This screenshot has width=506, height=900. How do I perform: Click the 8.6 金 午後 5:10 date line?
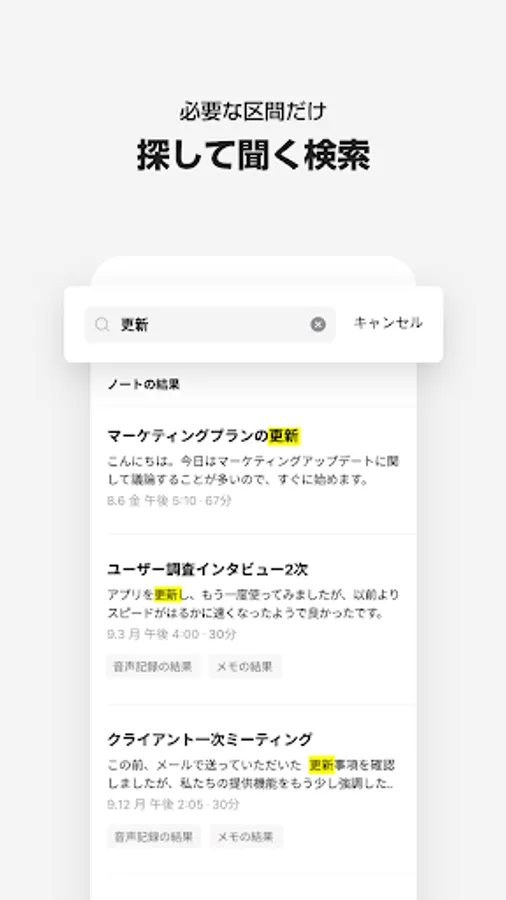point(170,501)
